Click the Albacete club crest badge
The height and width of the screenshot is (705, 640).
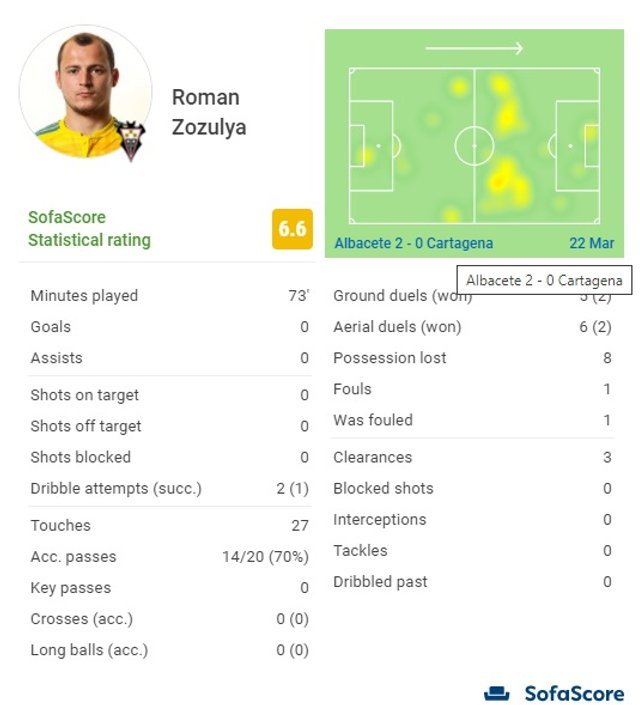click(x=131, y=141)
